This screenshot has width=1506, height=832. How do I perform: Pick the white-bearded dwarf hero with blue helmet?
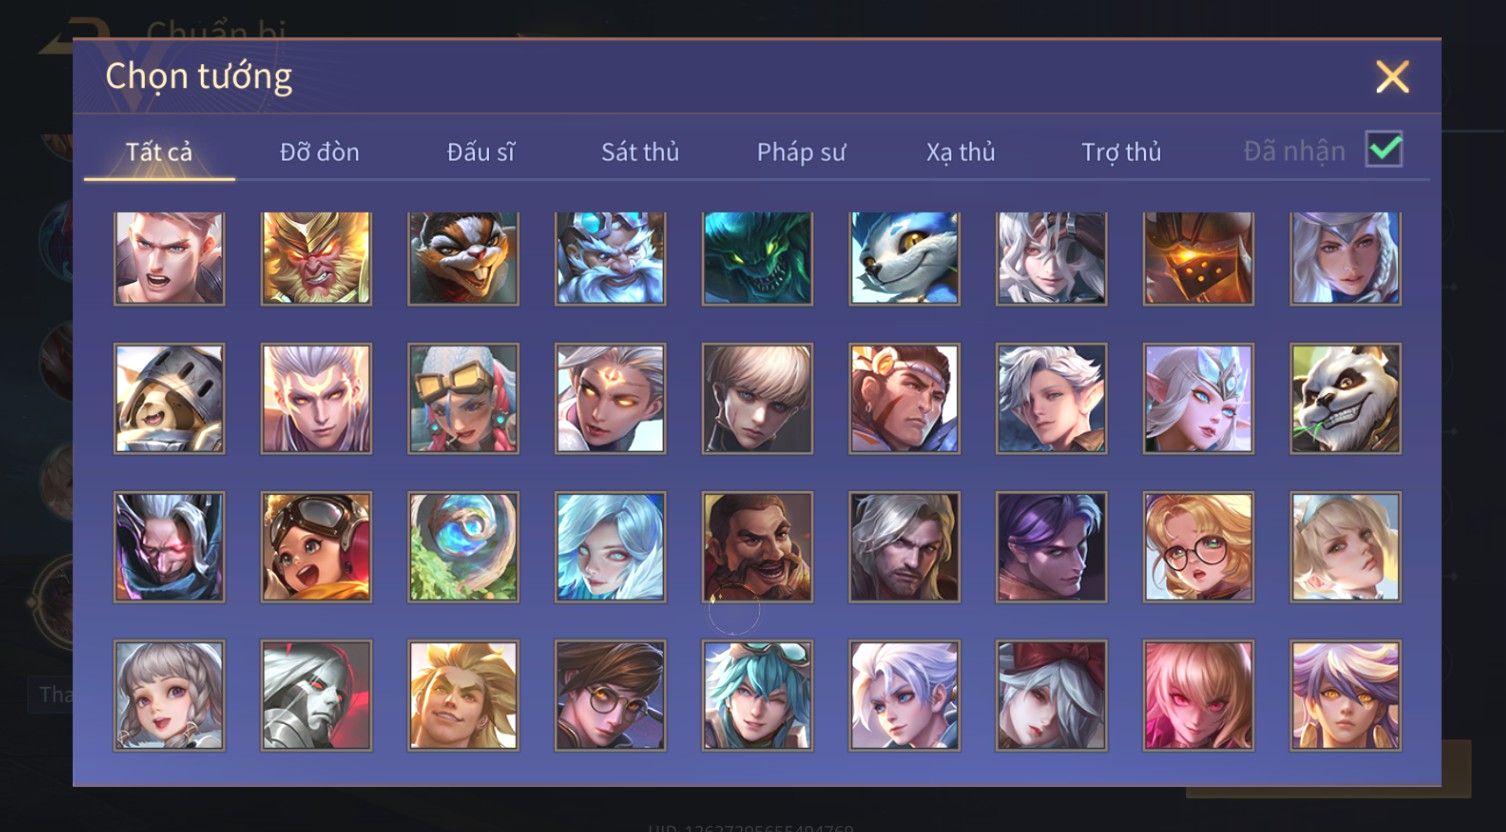(x=610, y=258)
